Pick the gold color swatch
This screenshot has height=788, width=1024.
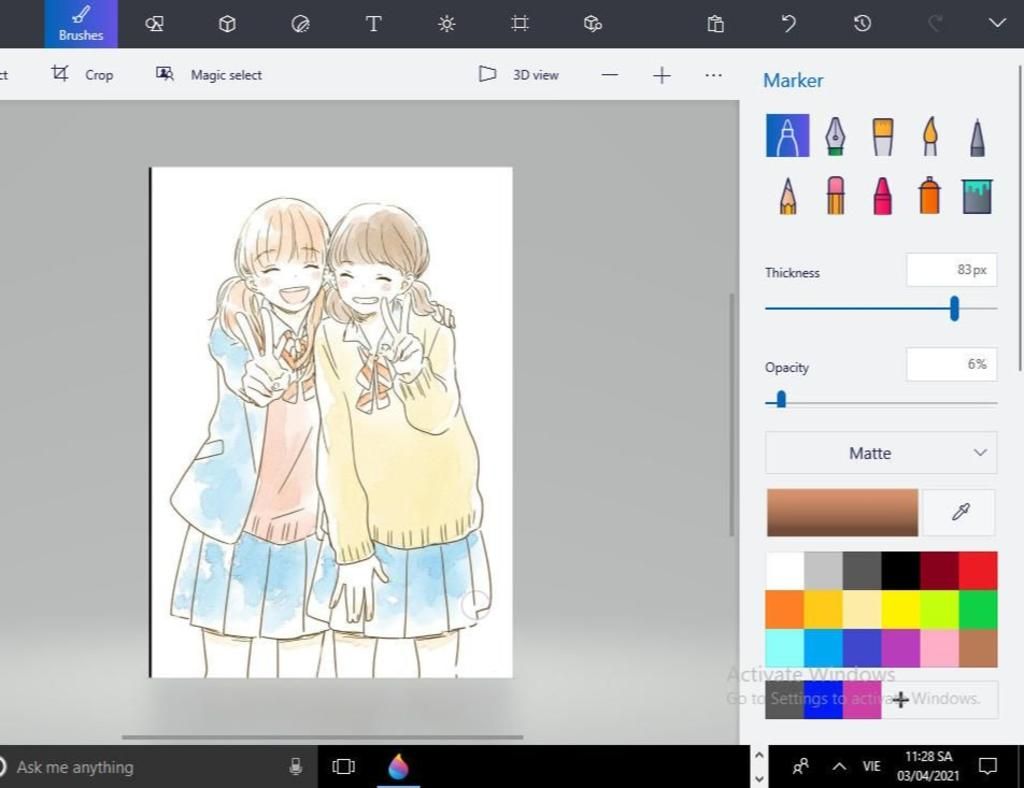pyautogui.click(x=824, y=609)
